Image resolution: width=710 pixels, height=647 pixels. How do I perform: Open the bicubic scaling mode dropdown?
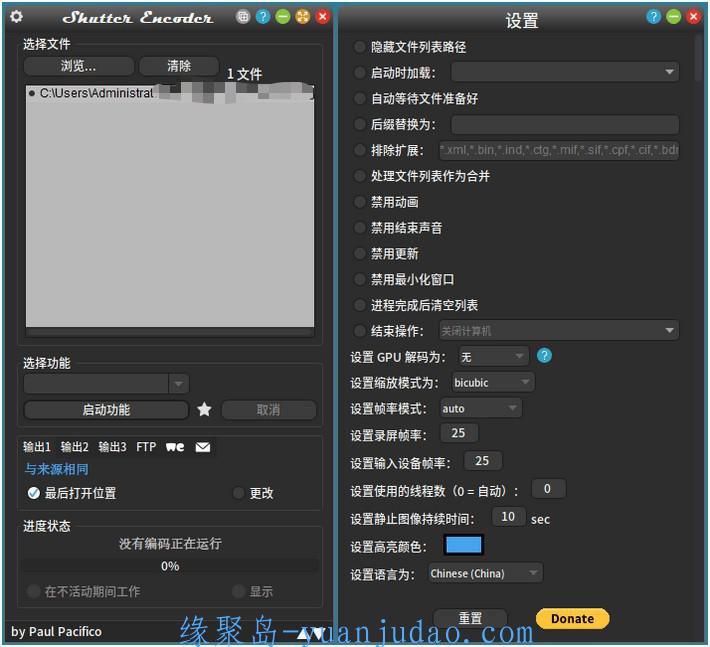coord(493,383)
